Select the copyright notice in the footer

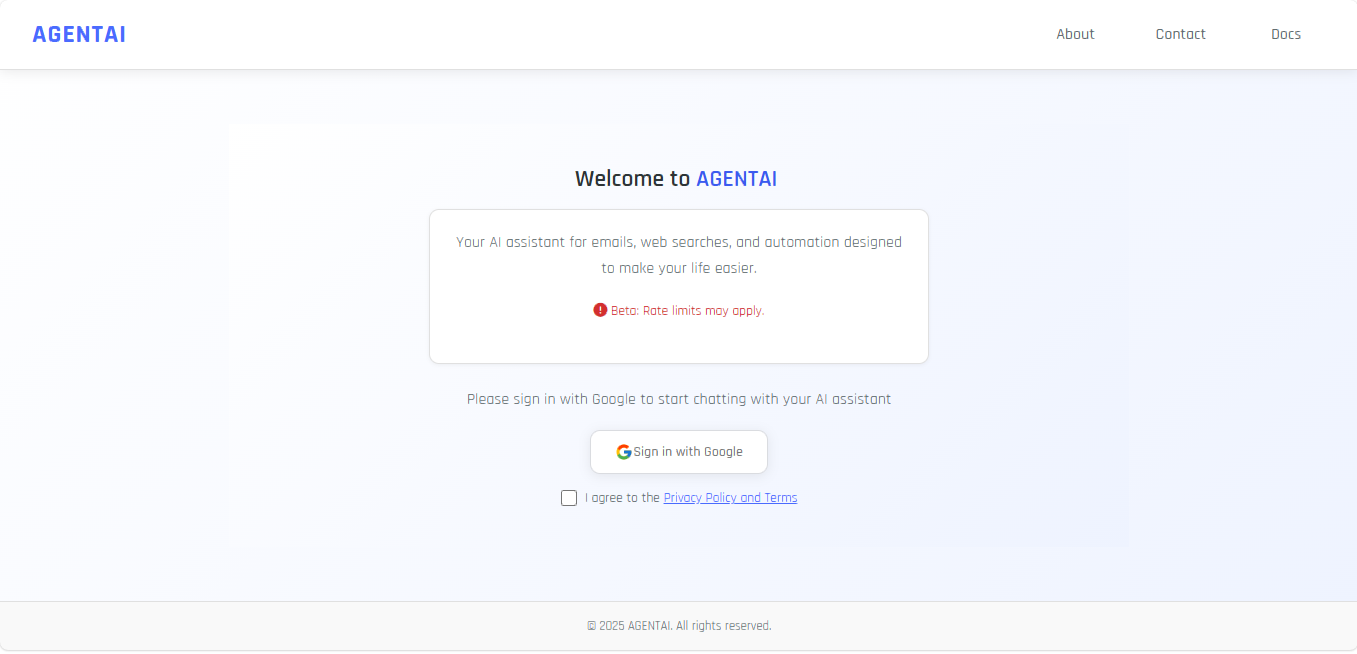[679, 625]
